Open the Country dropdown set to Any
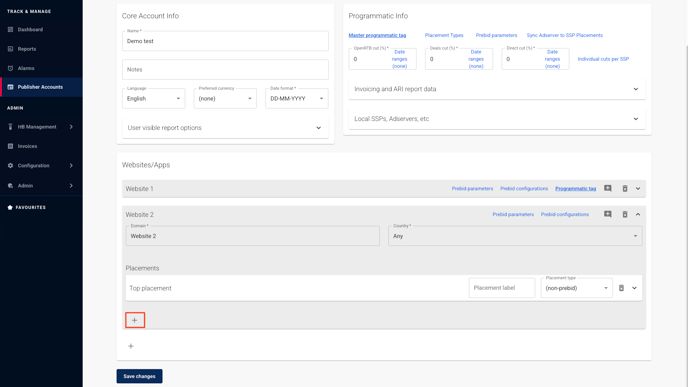Viewport: 688px width, 387px height. 515,236
